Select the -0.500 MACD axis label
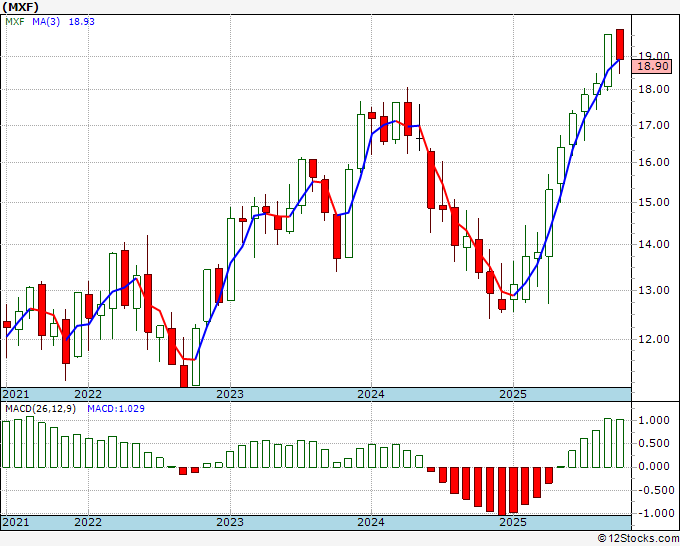The height and width of the screenshot is (546, 680). tap(655, 490)
